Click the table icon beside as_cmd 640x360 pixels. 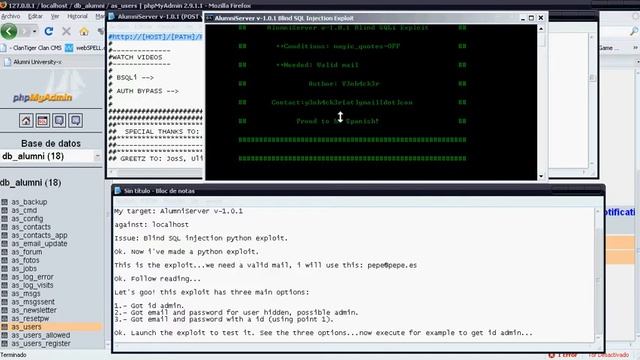pos(4,211)
